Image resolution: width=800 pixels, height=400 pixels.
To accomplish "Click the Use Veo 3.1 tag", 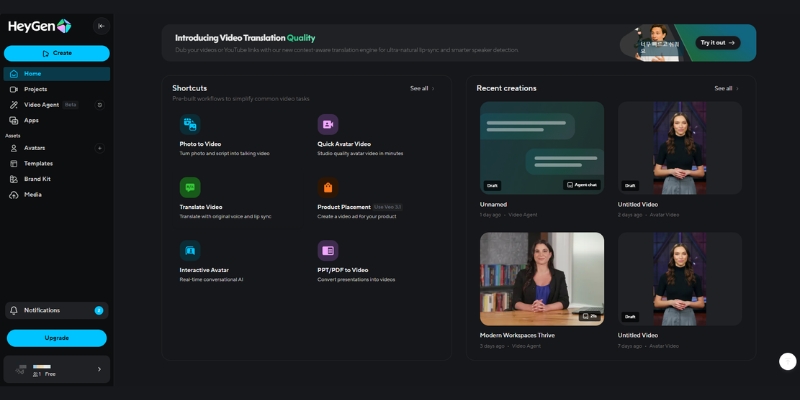I will pos(388,207).
